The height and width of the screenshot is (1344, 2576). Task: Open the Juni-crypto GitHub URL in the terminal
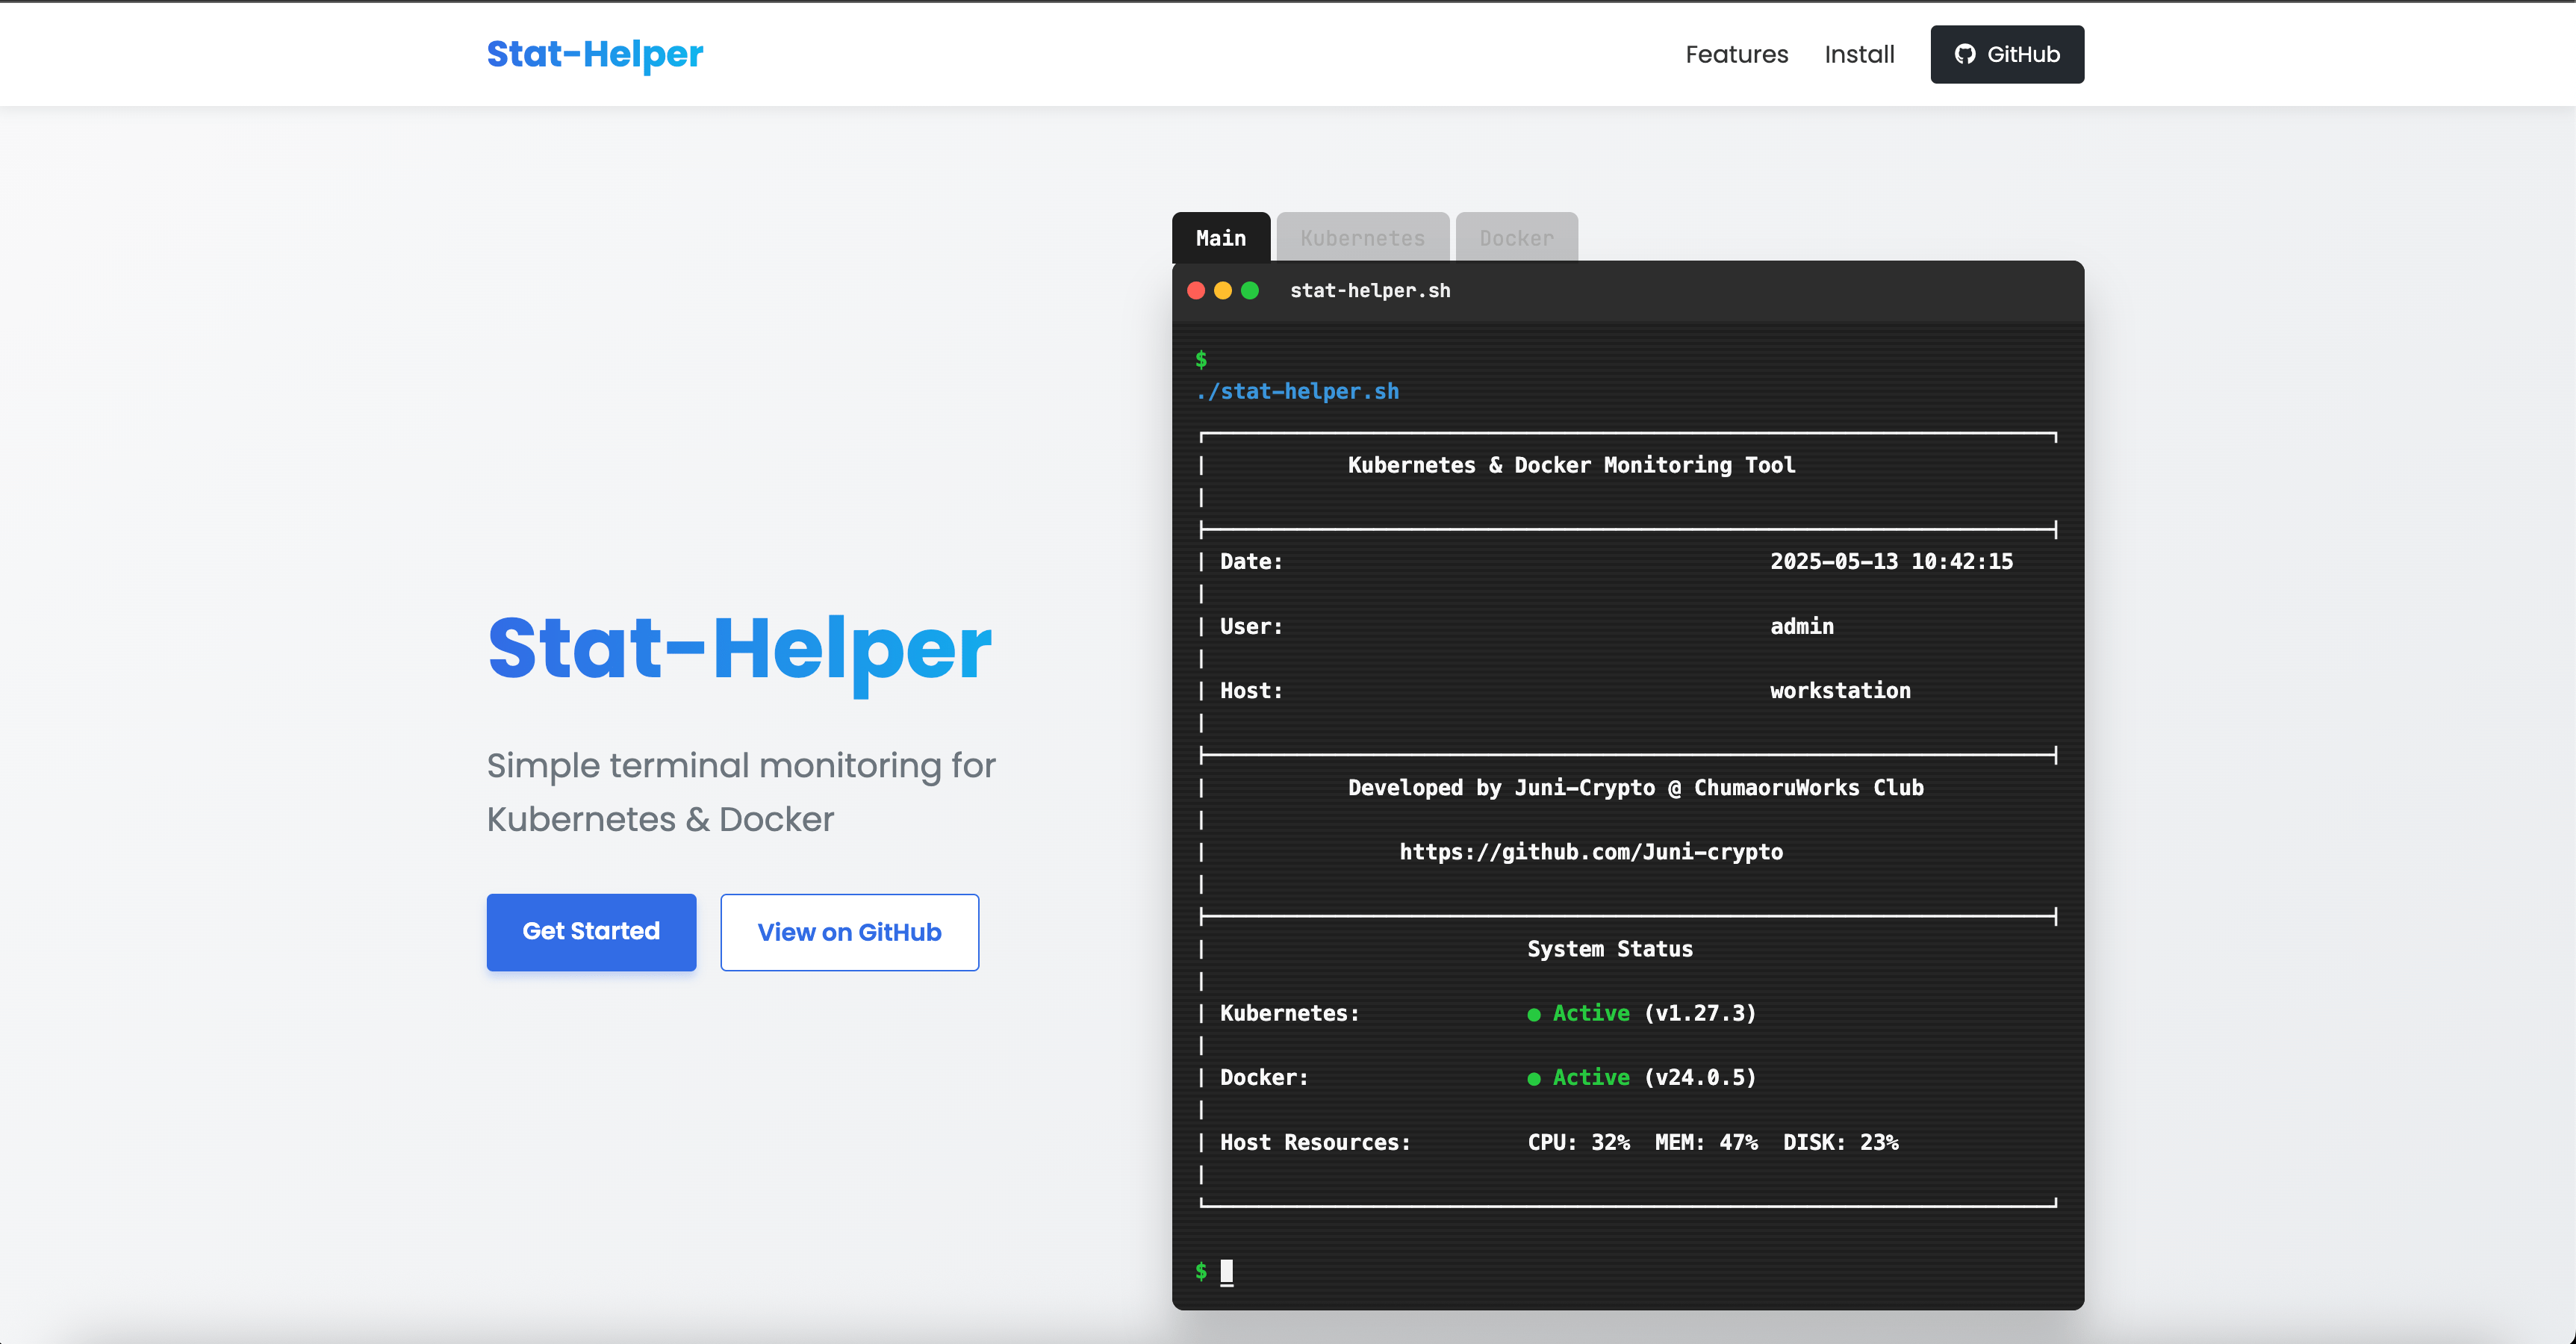[1590, 852]
